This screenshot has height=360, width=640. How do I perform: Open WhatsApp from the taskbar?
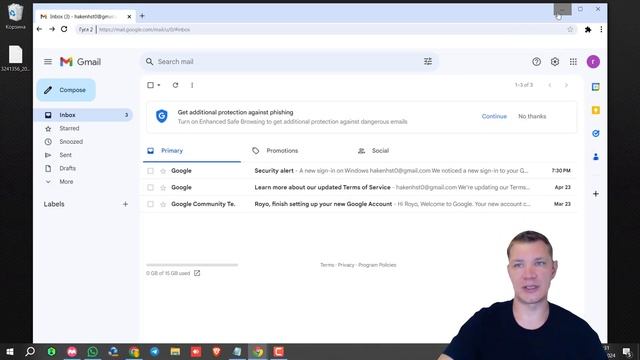(x=93, y=351)
